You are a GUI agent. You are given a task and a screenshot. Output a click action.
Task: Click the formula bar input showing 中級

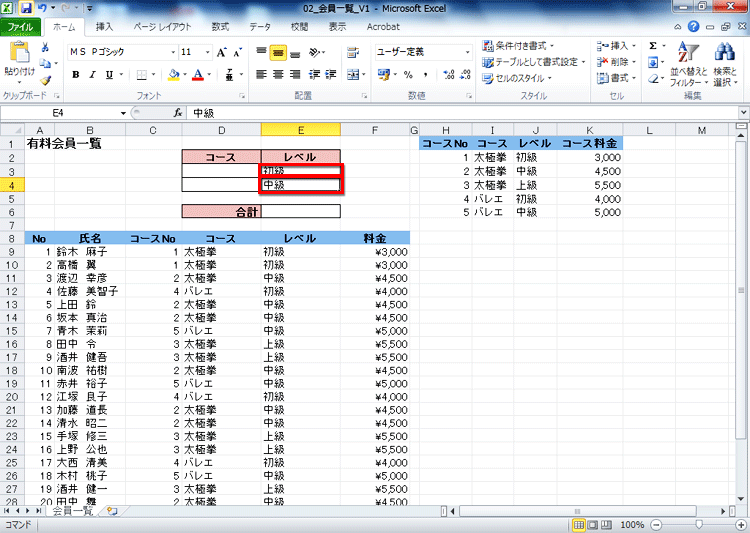pyautogui.click(x=461, y=113)
